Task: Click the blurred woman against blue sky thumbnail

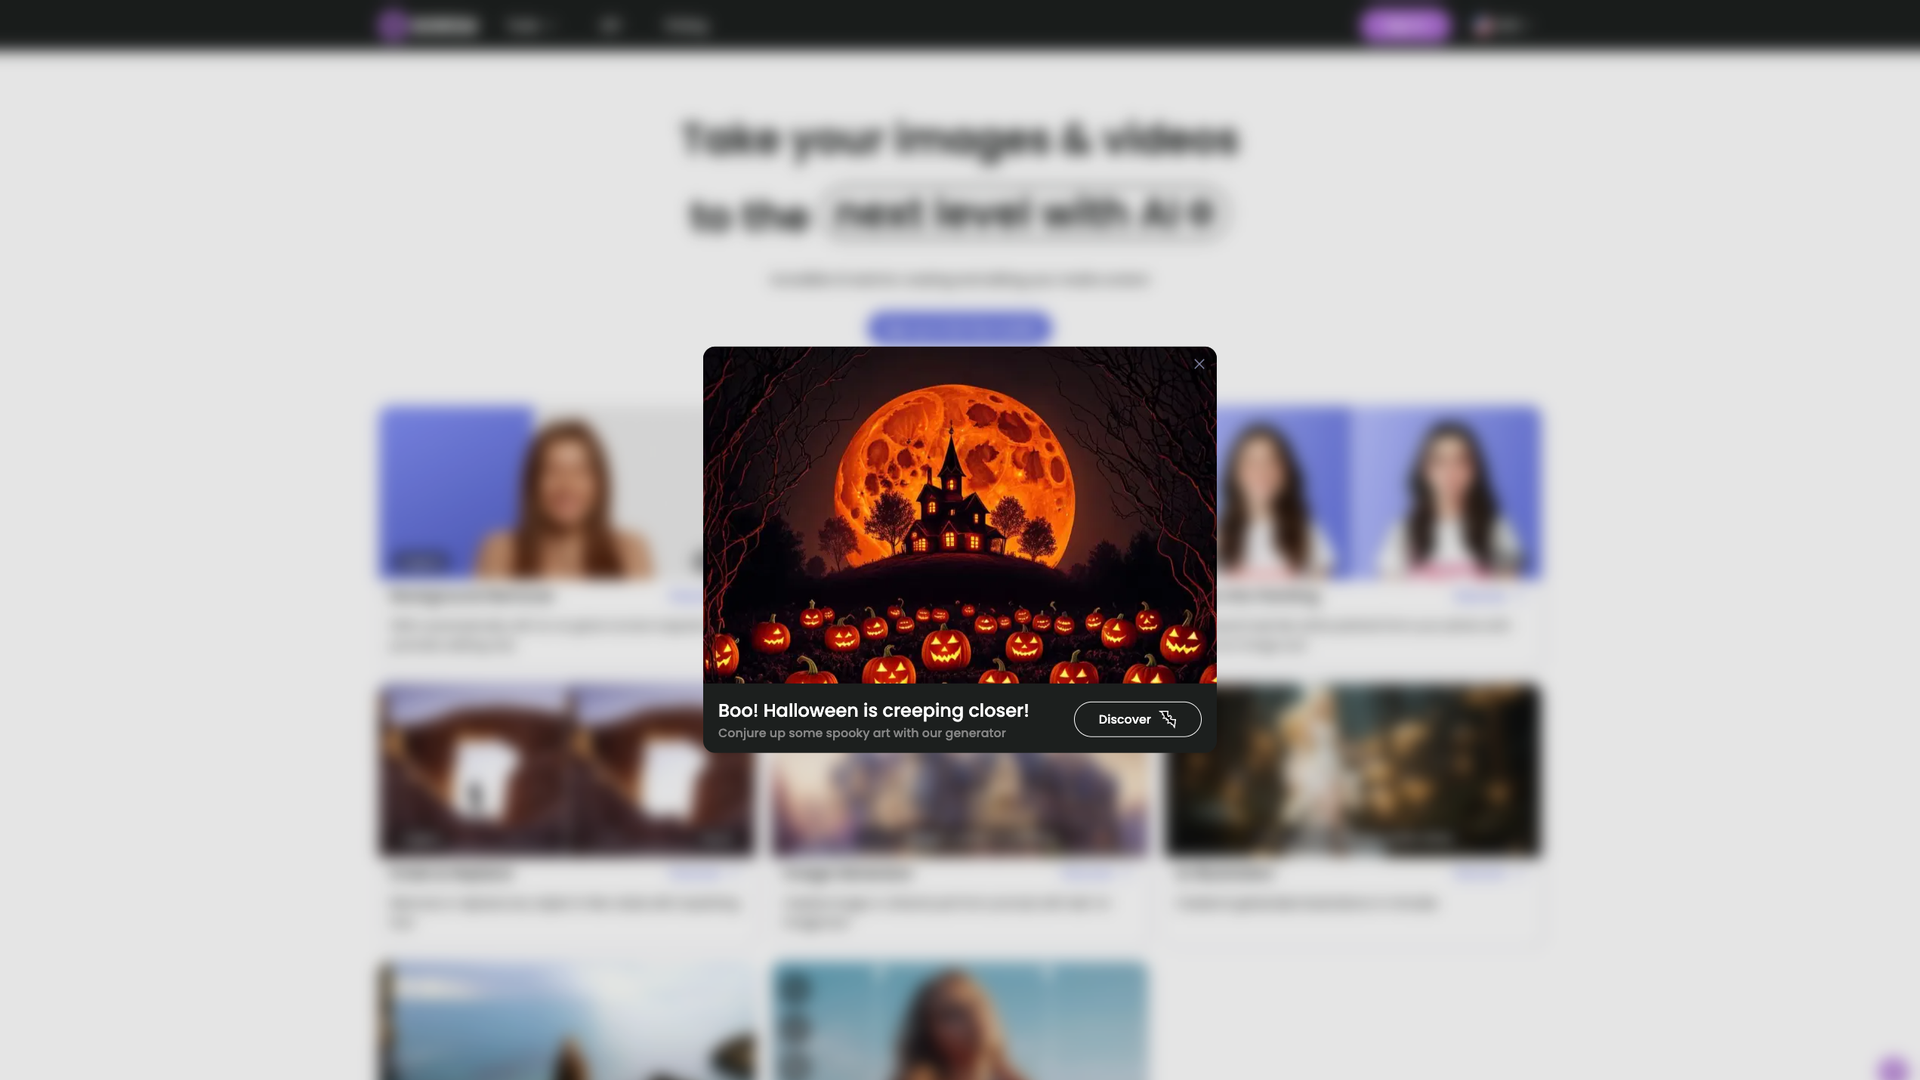Action: [x=959, y=1020]
